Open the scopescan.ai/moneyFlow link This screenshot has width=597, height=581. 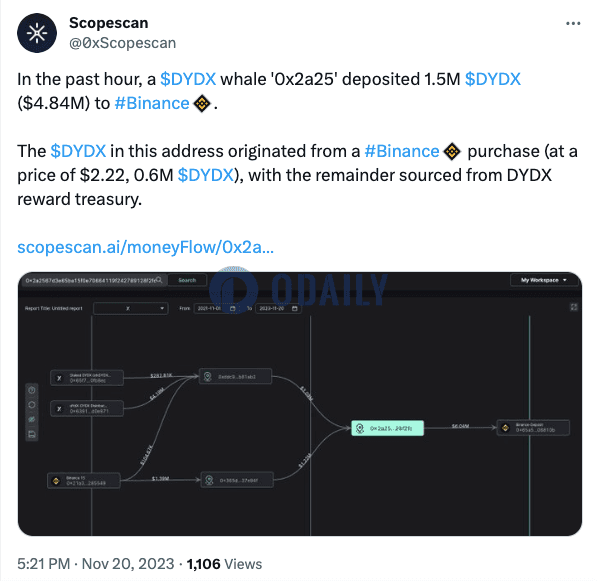coord(145,247)
